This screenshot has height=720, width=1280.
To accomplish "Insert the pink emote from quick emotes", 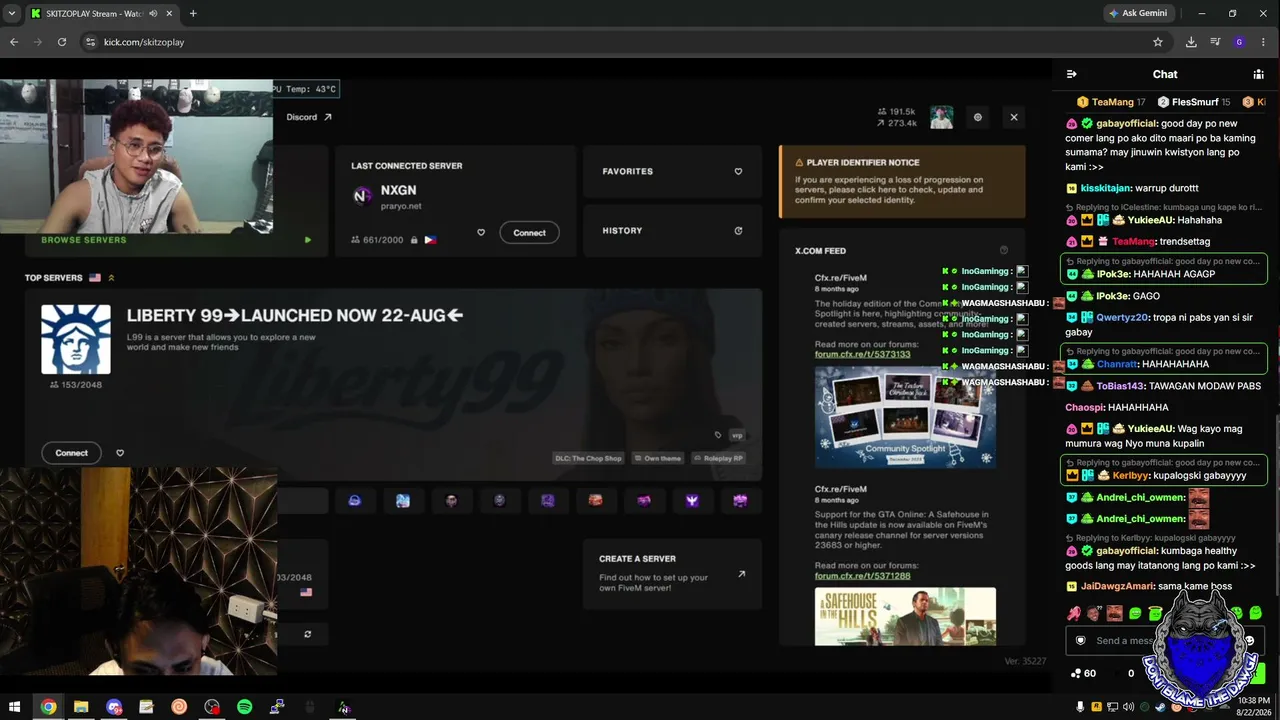I will [x=1073, y=613].
